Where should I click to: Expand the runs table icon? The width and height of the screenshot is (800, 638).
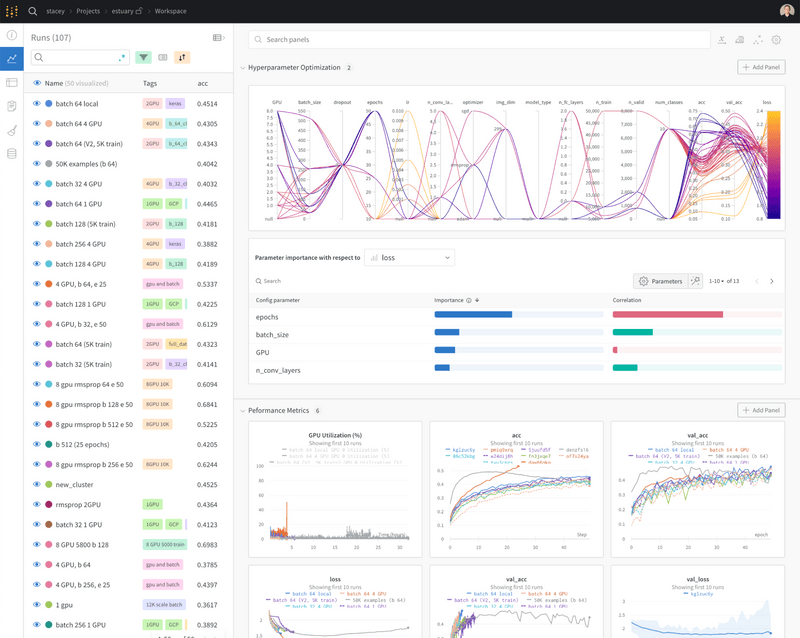click(x=219, y=37)
